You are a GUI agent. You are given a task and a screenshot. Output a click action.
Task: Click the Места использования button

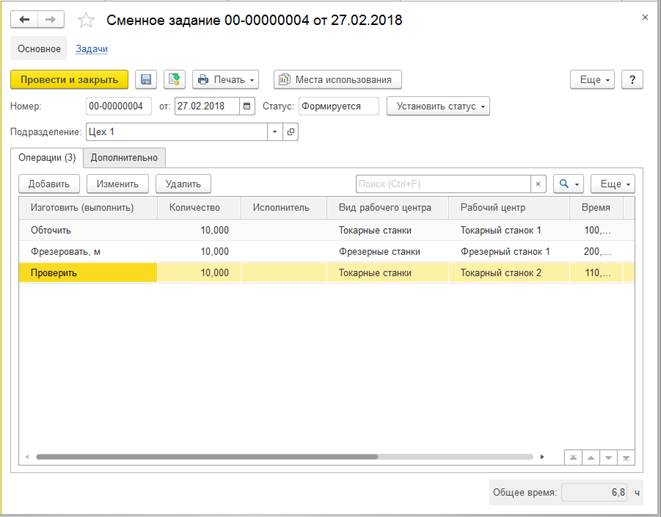[338, 79]
